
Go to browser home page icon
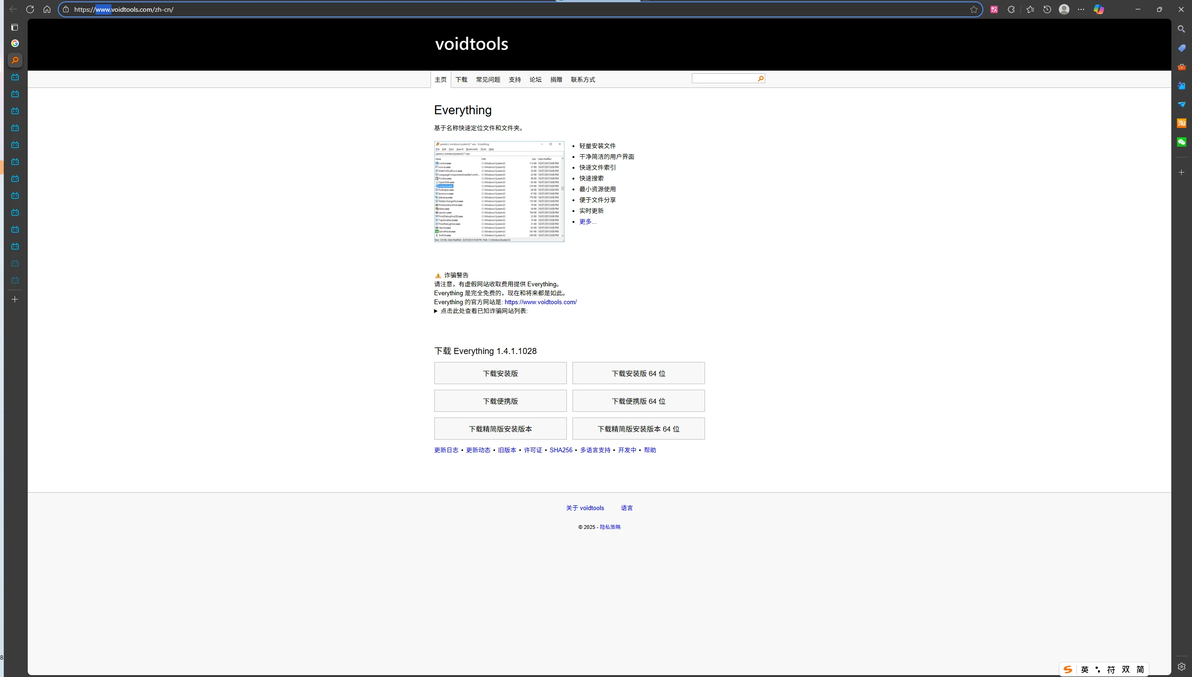point(46,9)
